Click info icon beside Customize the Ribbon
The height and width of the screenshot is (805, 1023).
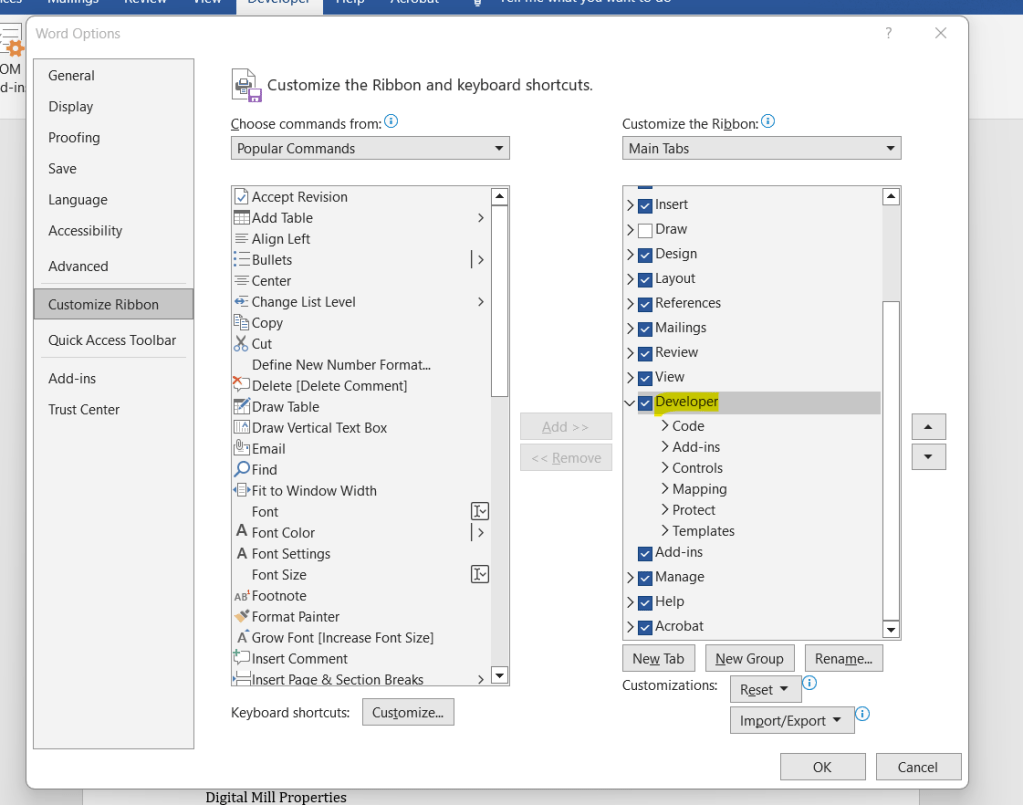click(768, 121)
